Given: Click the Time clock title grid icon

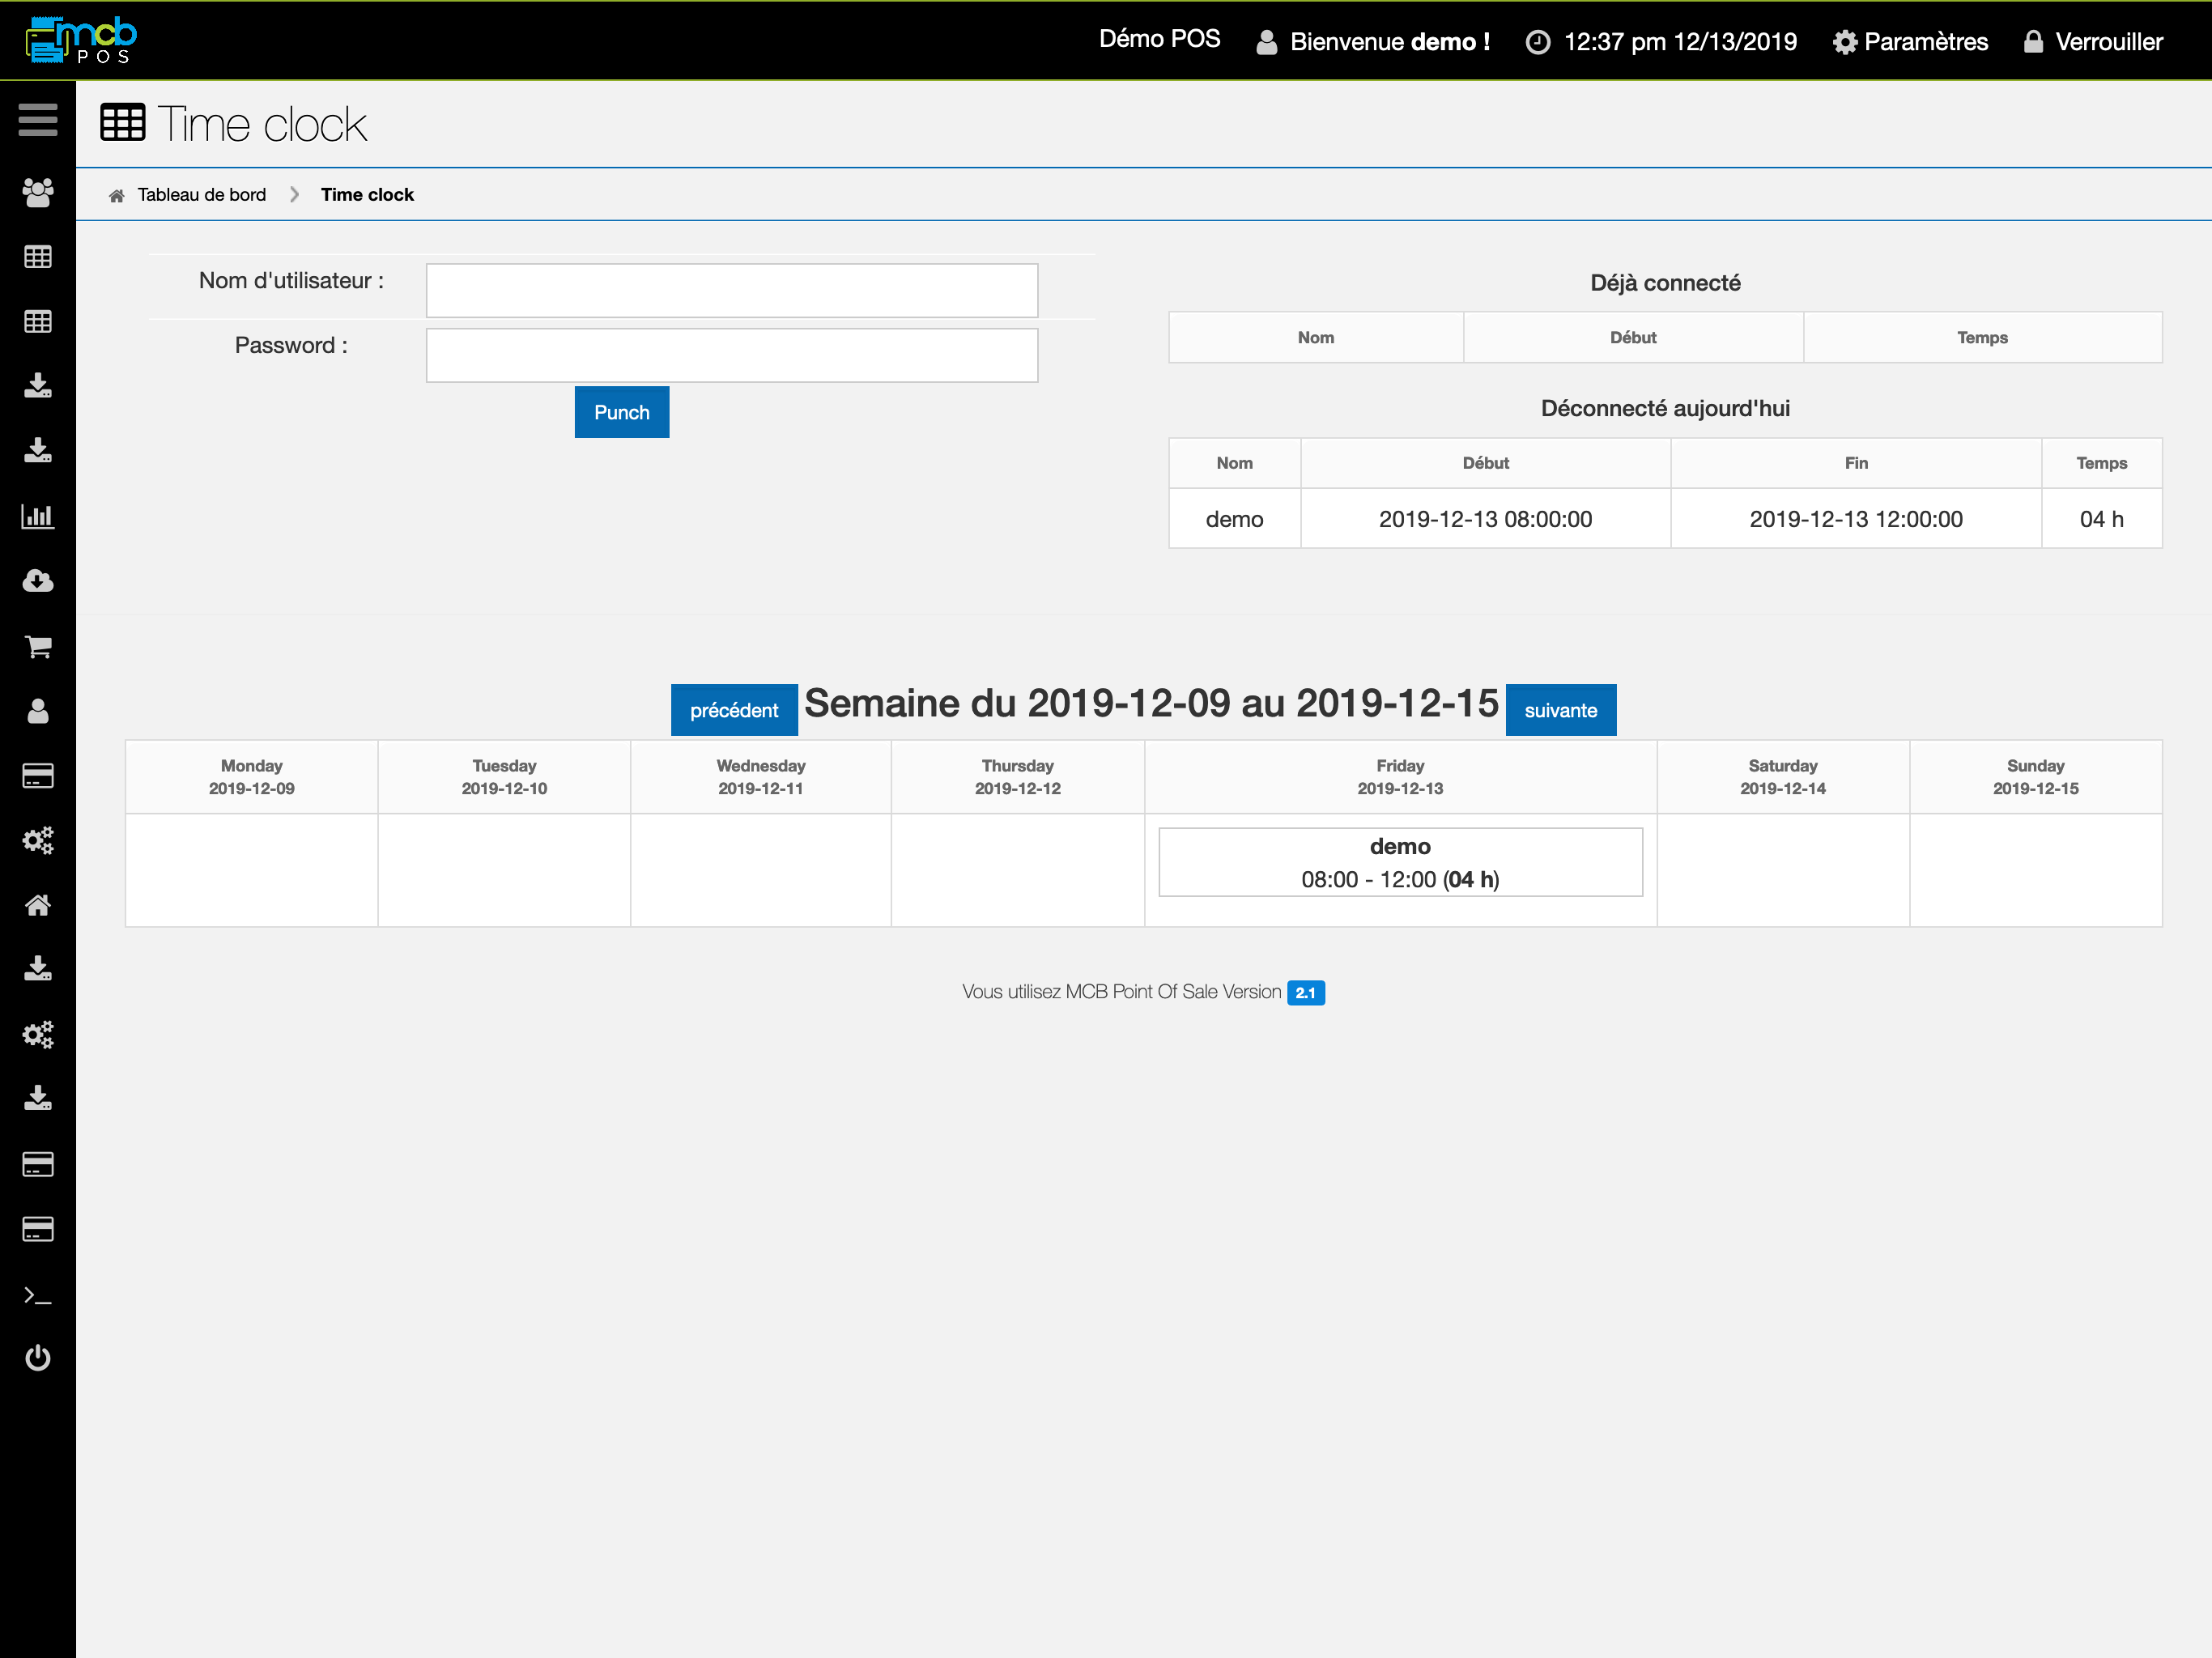Looking at the screenshot, I should pyautogui.click(x=122, y=123).
